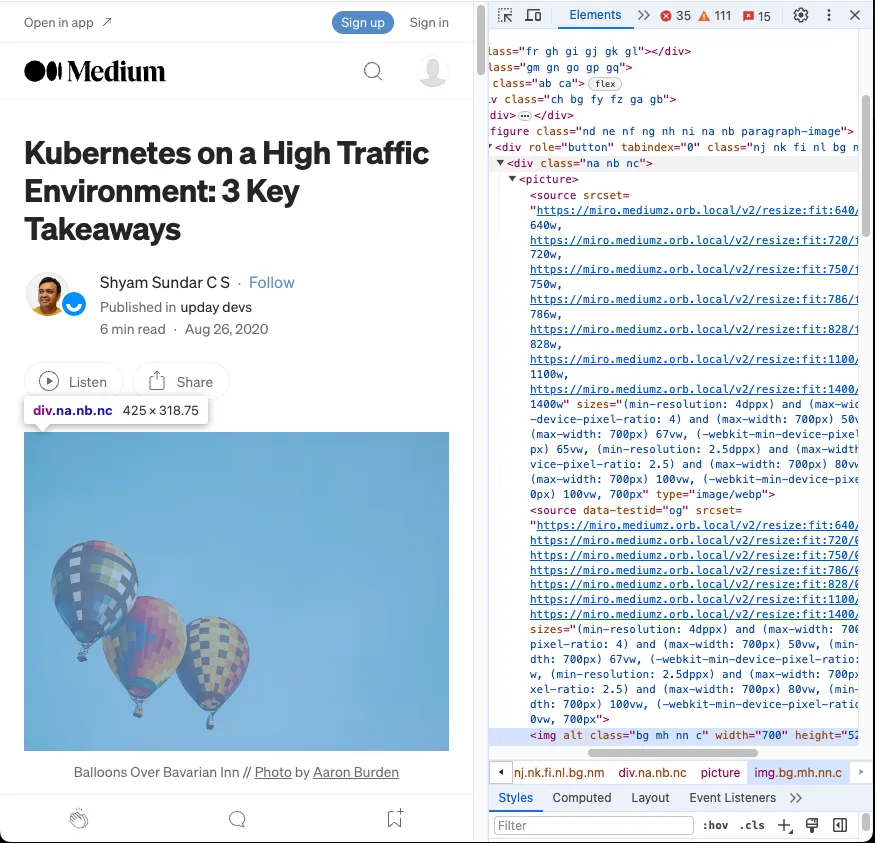Open DevTools settings gear
The image size is (875, 843).
click(800, 15)
